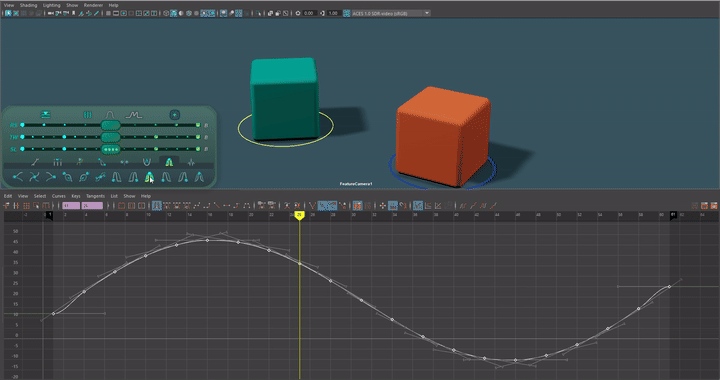
Task: Click the Frame All icon in the Graph Editor toolbar
Action: (121, 206)
